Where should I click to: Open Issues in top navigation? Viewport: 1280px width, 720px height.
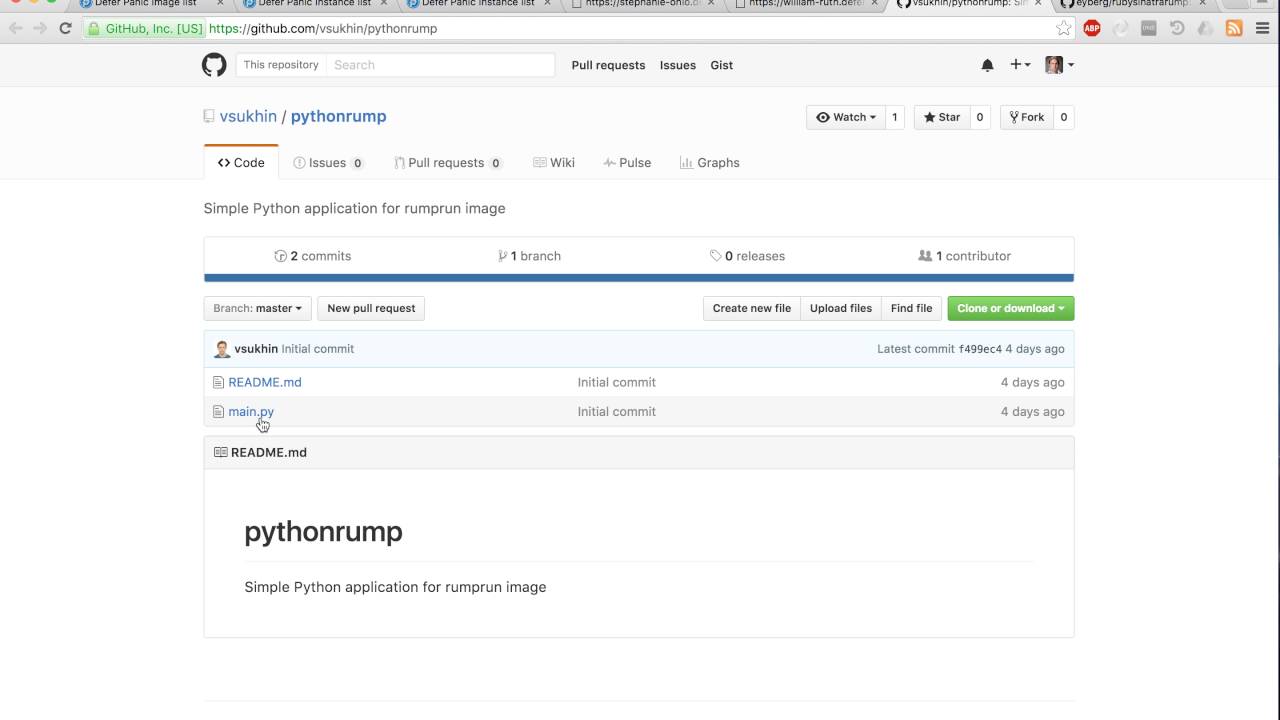pos(677,65)
